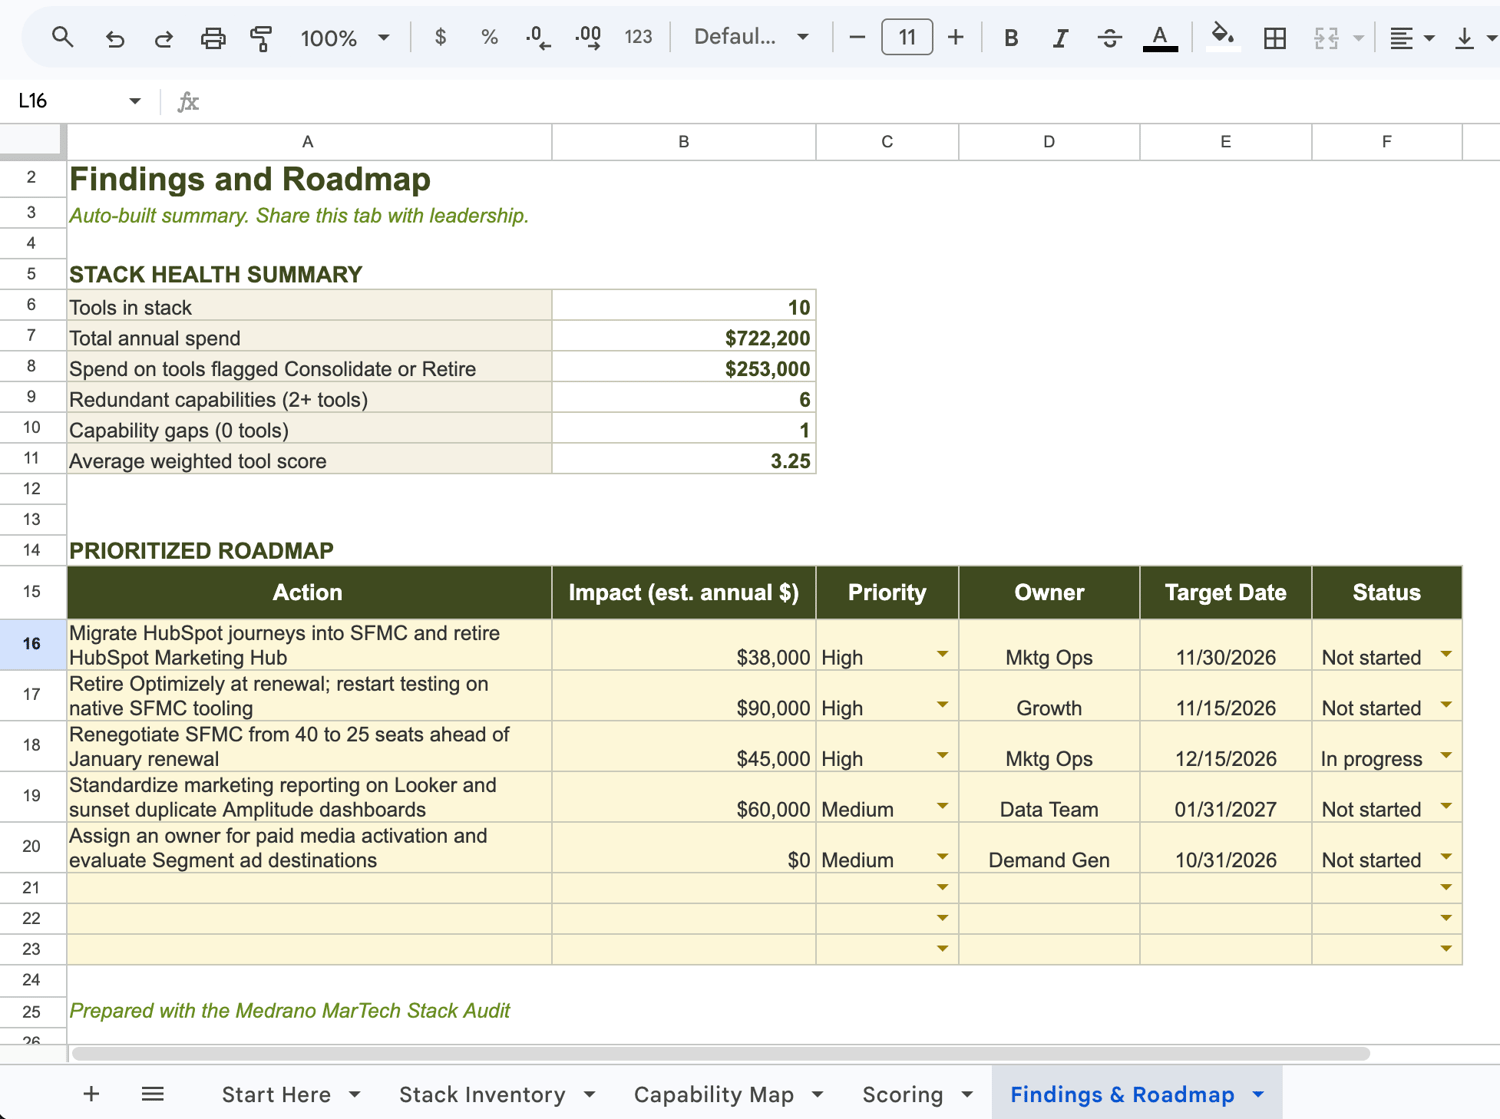Click the search menus magnifier icon
1500x1119 pixels.
62,38
